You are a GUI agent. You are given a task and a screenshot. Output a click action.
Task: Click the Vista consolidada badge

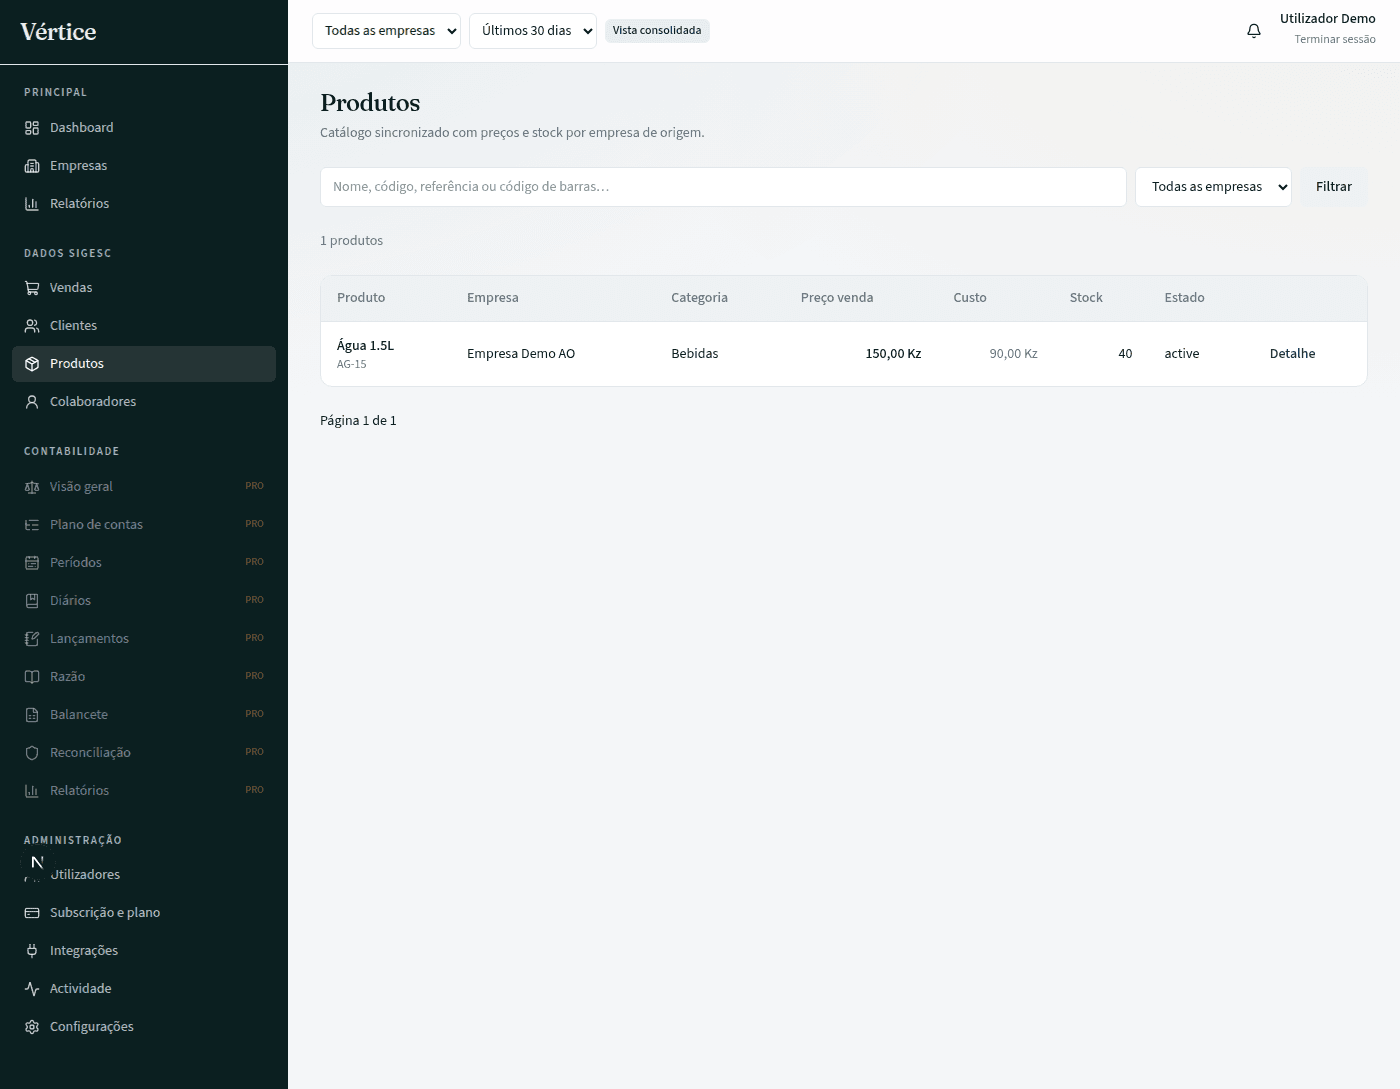click(x=657, y=31)
